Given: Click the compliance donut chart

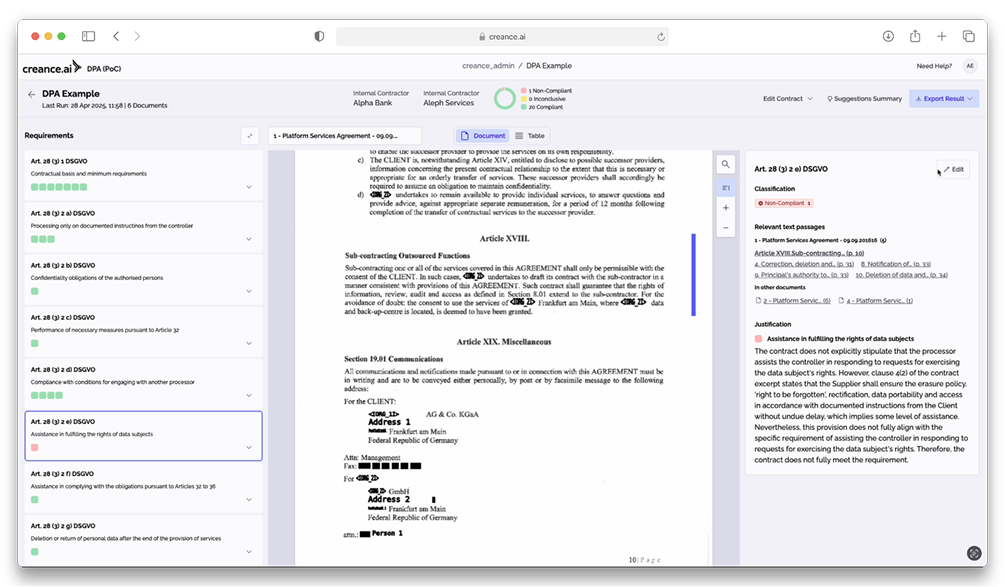Looking at the screenshot, I should point(504,99).
